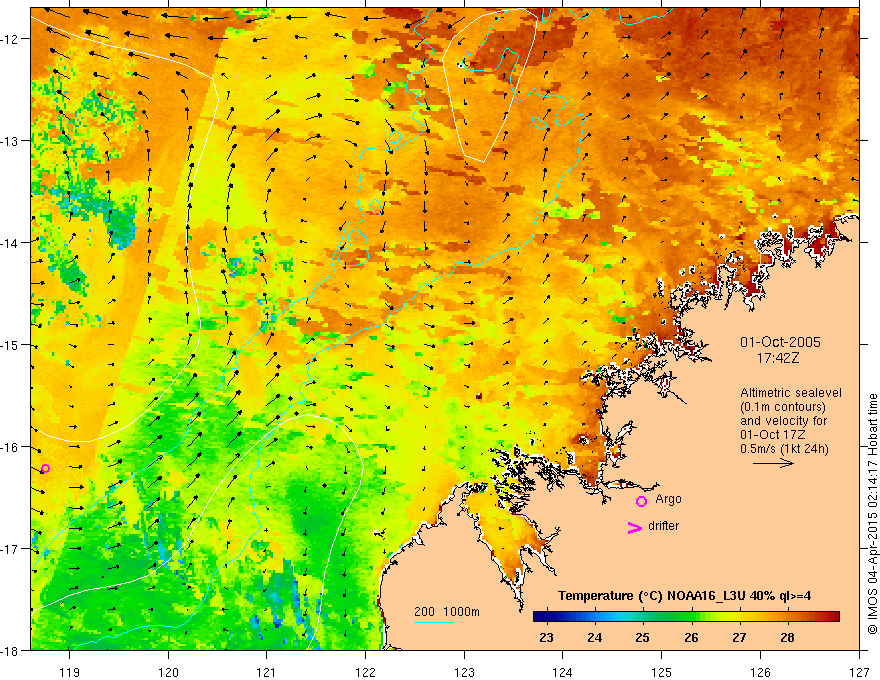This screenshot has height=680, width=880.
Task: Click the '01-Oct 17Z' text line
Action: (772, 435)
